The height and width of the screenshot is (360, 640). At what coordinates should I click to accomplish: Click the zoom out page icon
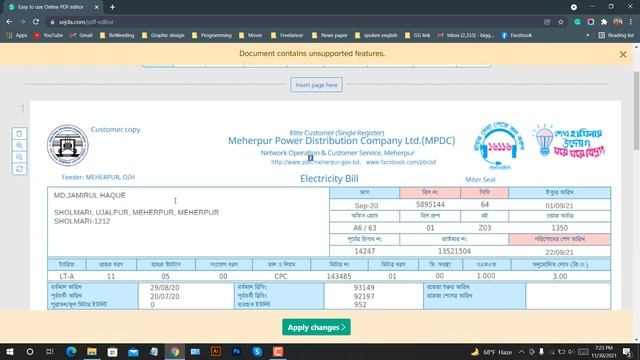pos(19,157)
